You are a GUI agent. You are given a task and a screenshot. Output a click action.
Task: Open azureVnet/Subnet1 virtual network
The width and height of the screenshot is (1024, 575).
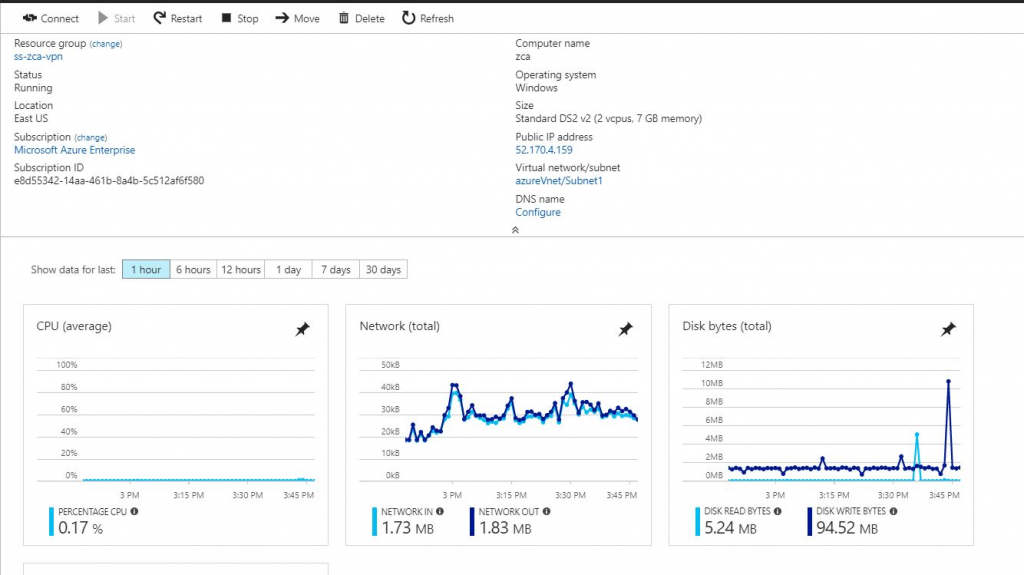[x=559, y=181]
